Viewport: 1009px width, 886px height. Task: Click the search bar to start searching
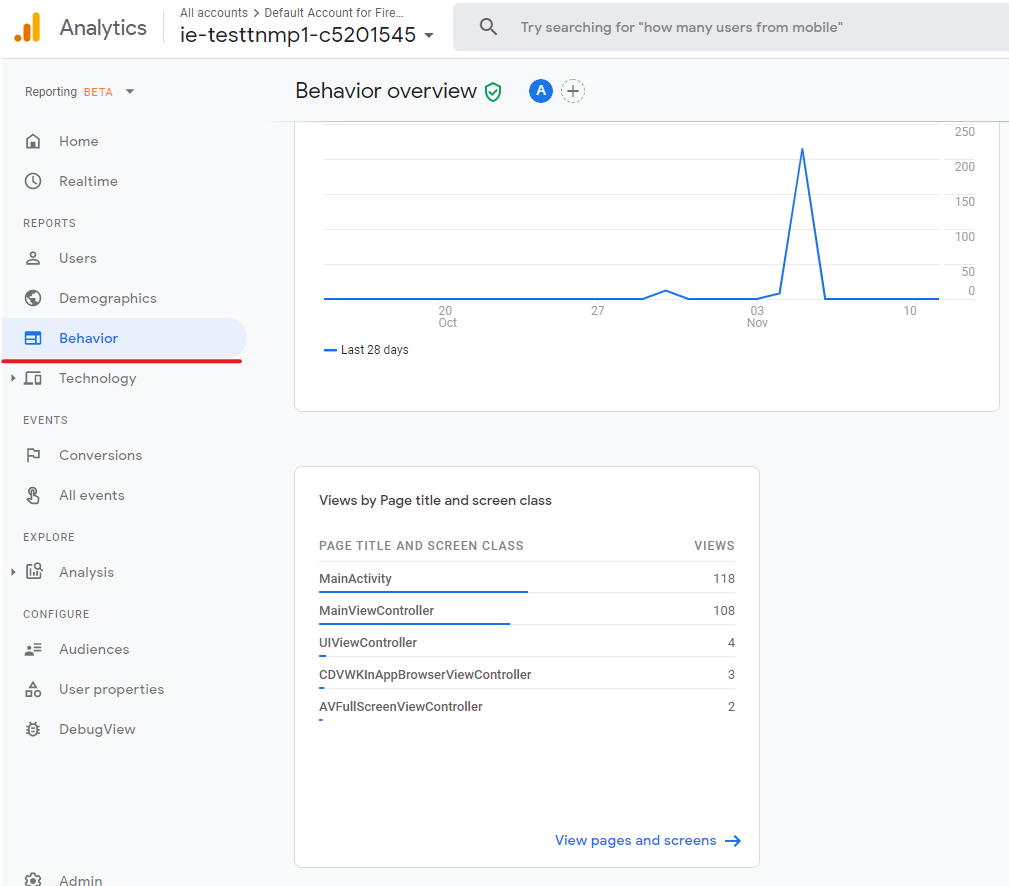[730, 27]
